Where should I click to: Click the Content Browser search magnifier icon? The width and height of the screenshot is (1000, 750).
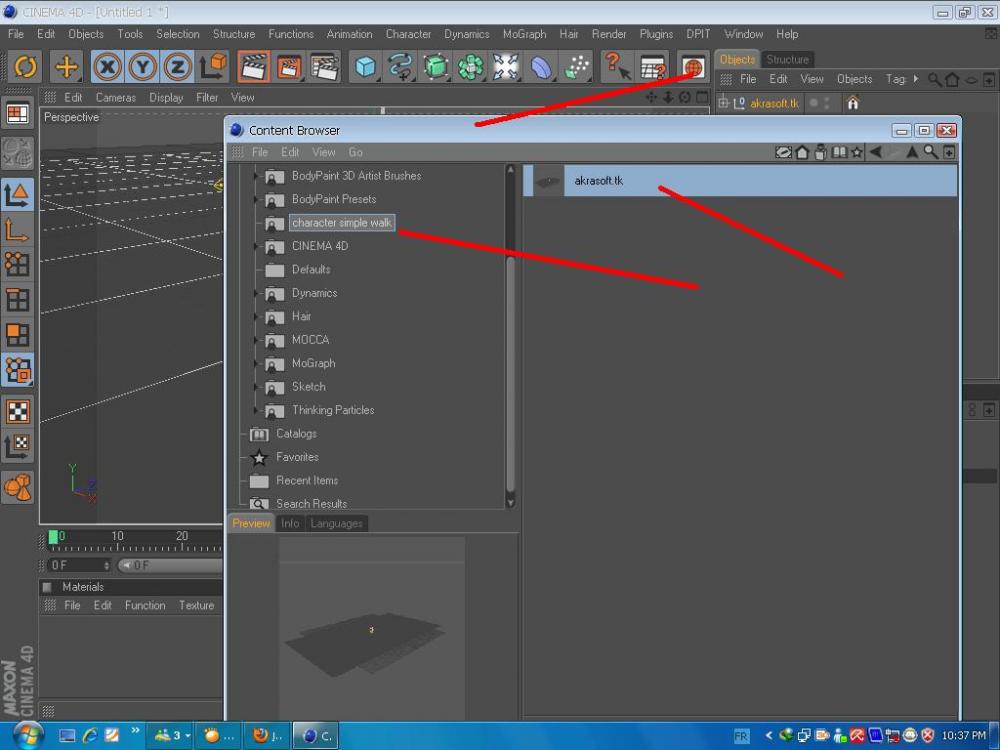[x=931, y=152]
